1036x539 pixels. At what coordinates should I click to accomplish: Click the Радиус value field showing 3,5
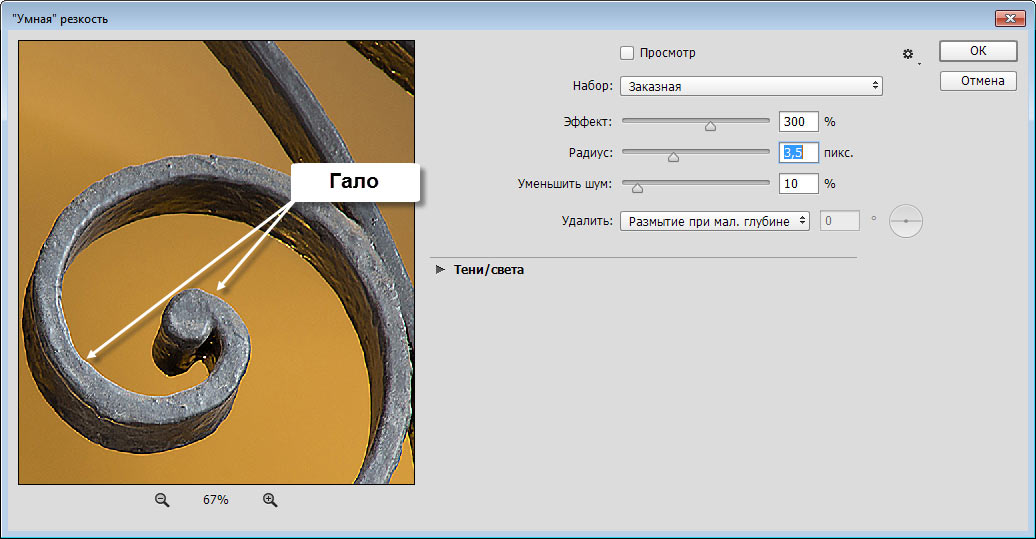pos(798,153)
